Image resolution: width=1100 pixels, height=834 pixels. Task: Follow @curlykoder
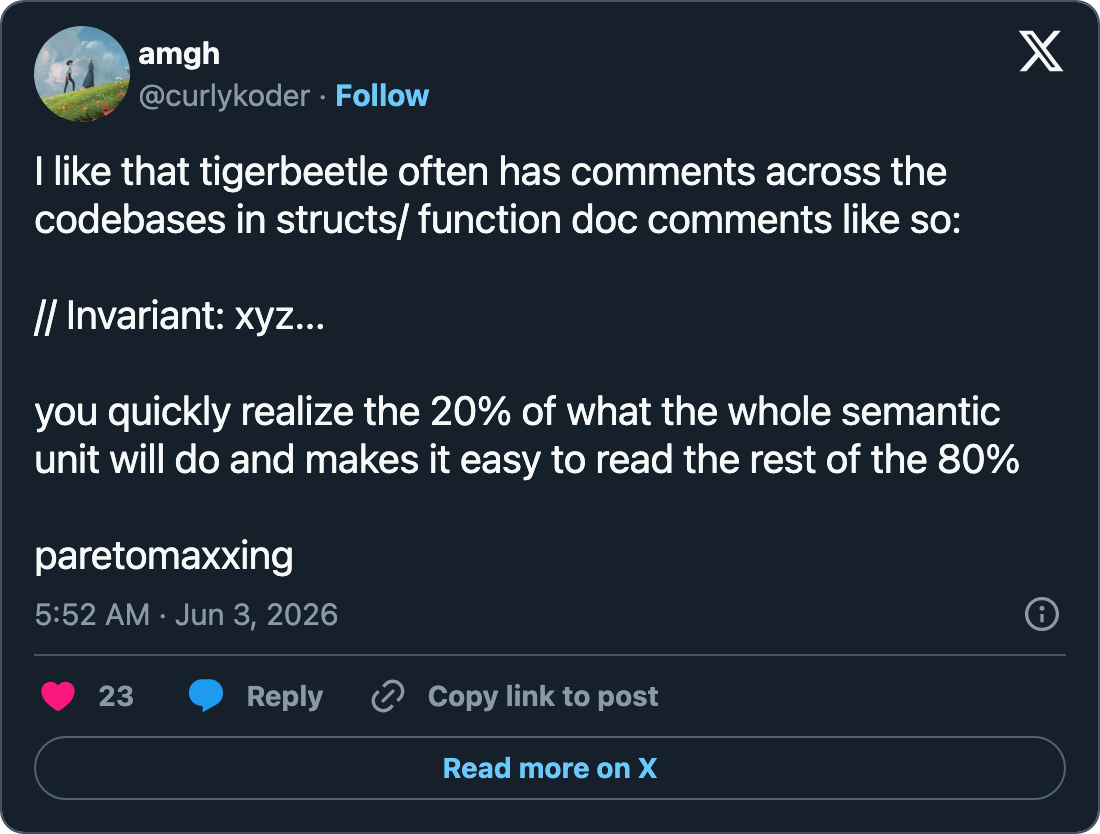[x=382, y=96]
